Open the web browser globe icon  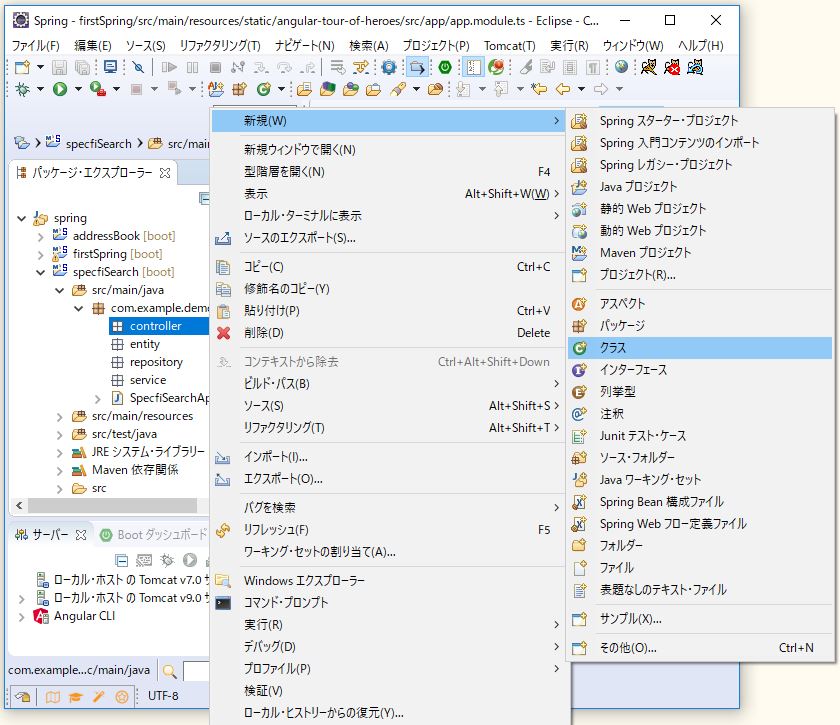coord(621,67)
